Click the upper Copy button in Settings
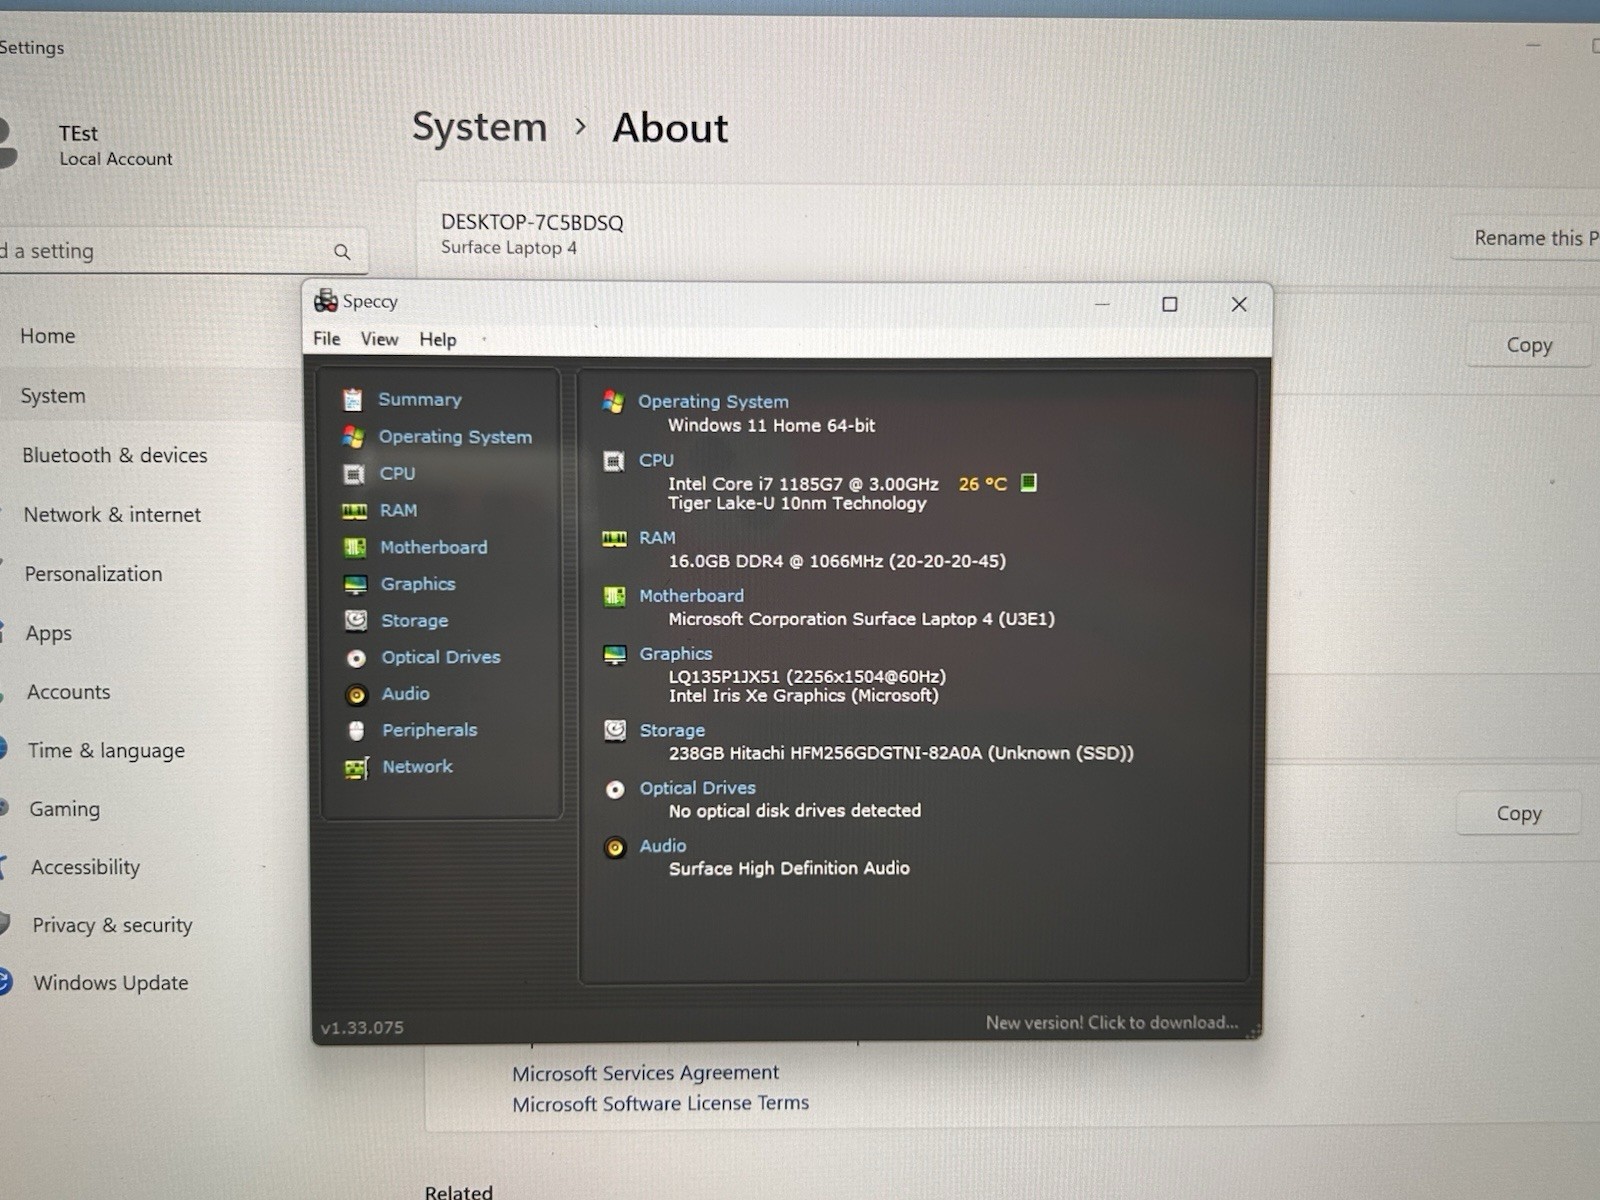 1528,345
